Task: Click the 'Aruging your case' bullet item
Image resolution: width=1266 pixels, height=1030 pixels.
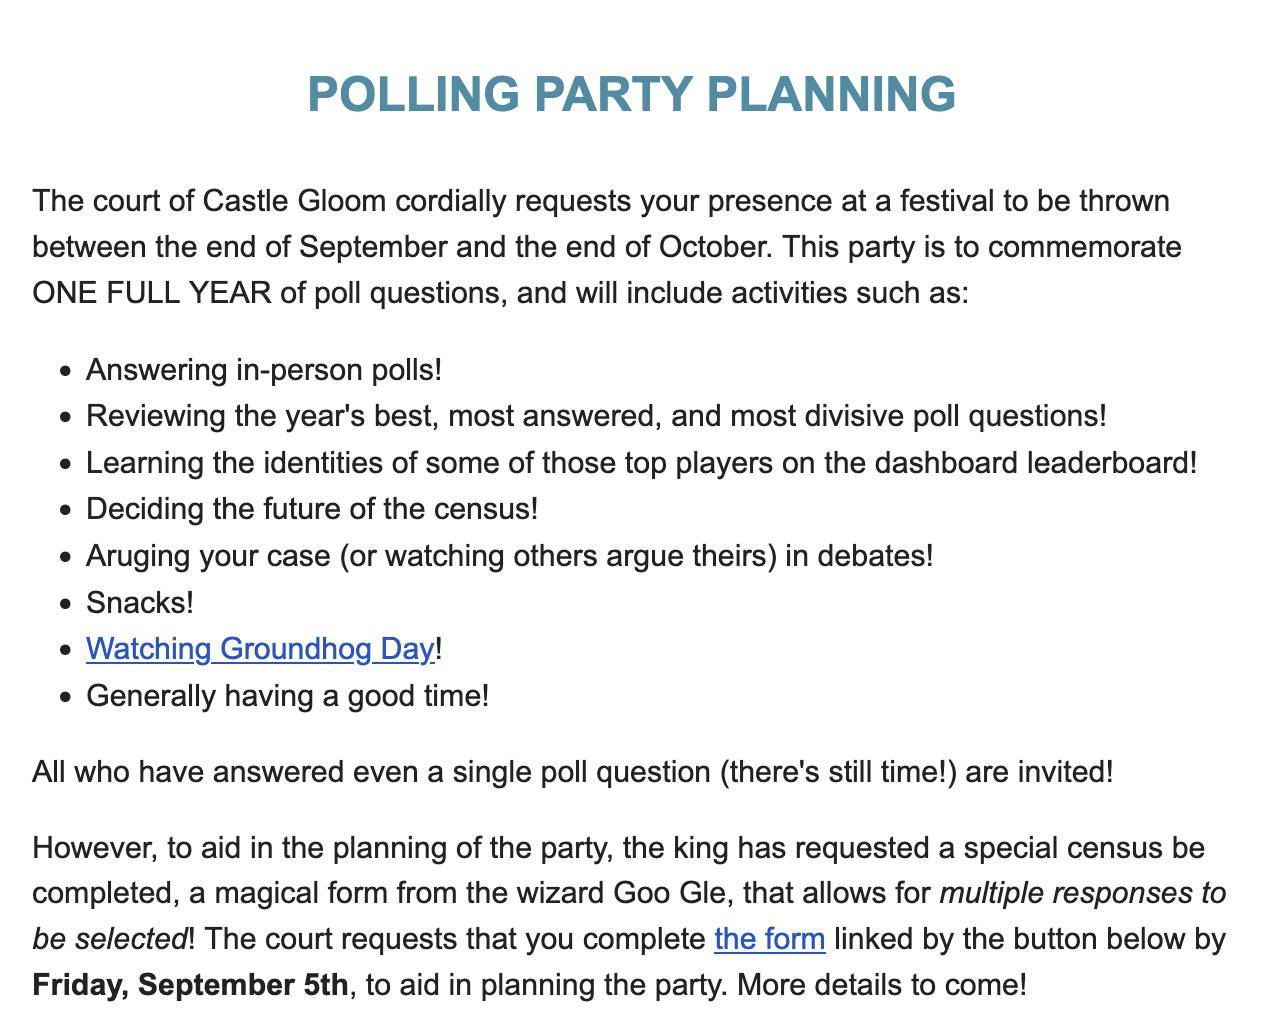Action: pos(509,555)
